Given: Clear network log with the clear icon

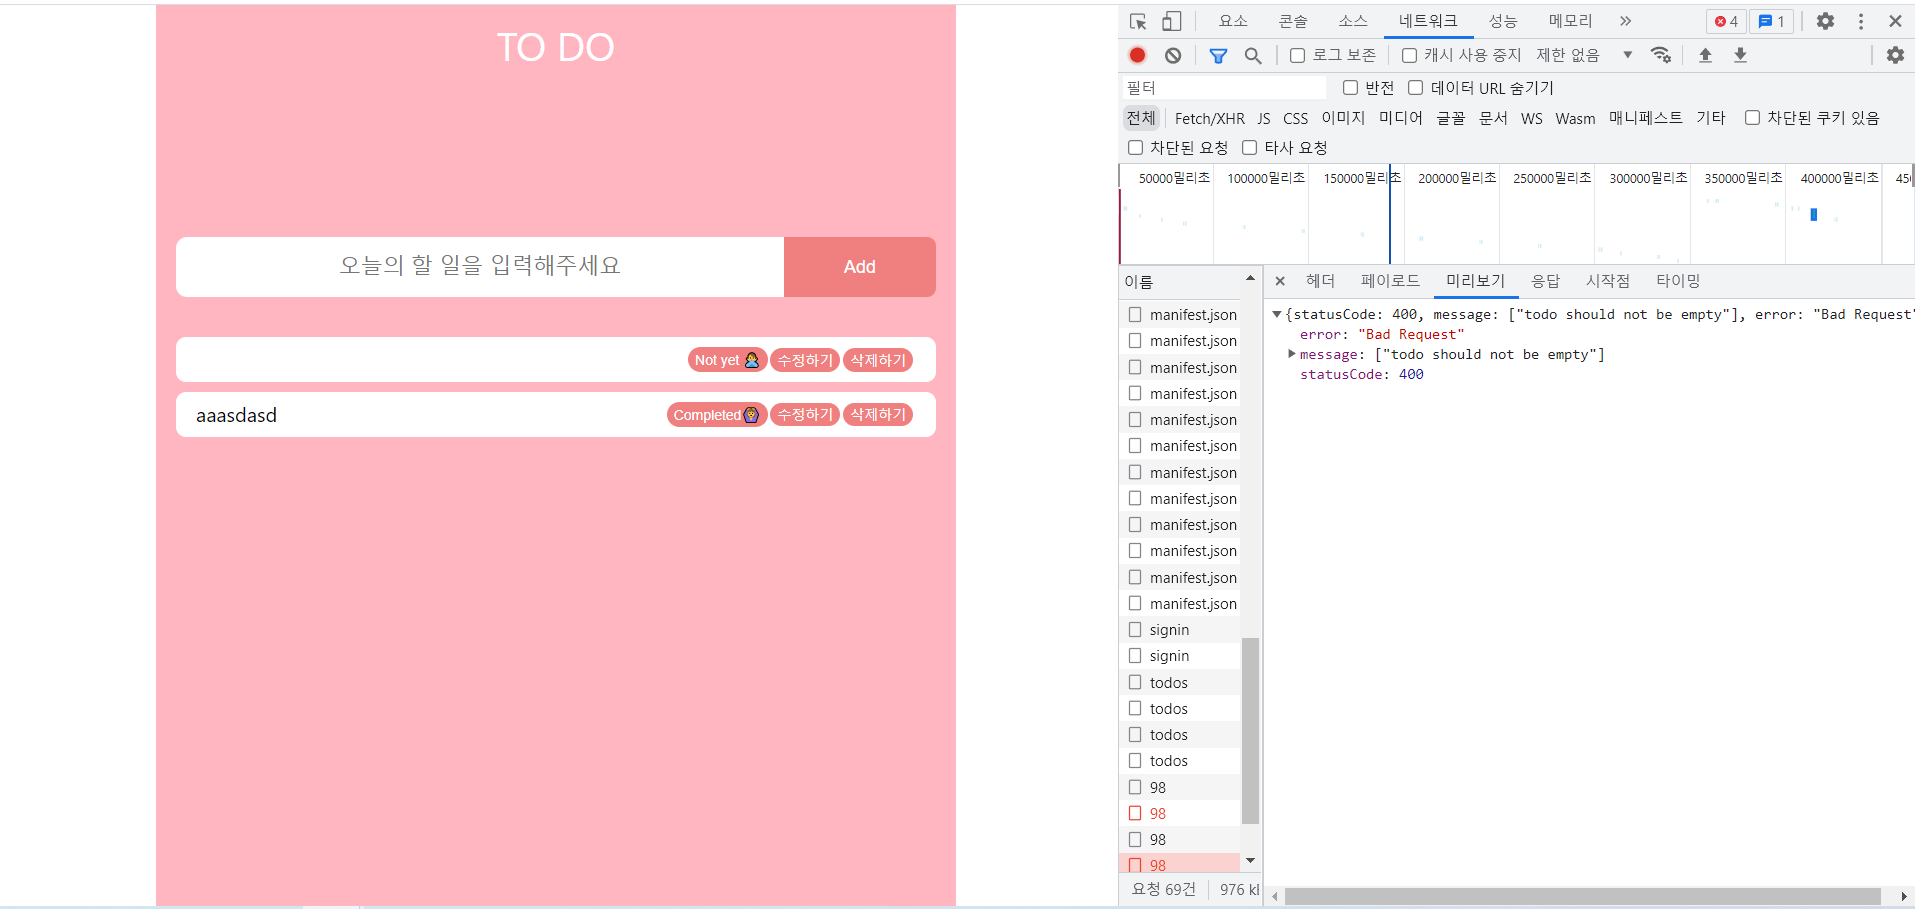Looking at the screenshot, I should pos(1173,55).
